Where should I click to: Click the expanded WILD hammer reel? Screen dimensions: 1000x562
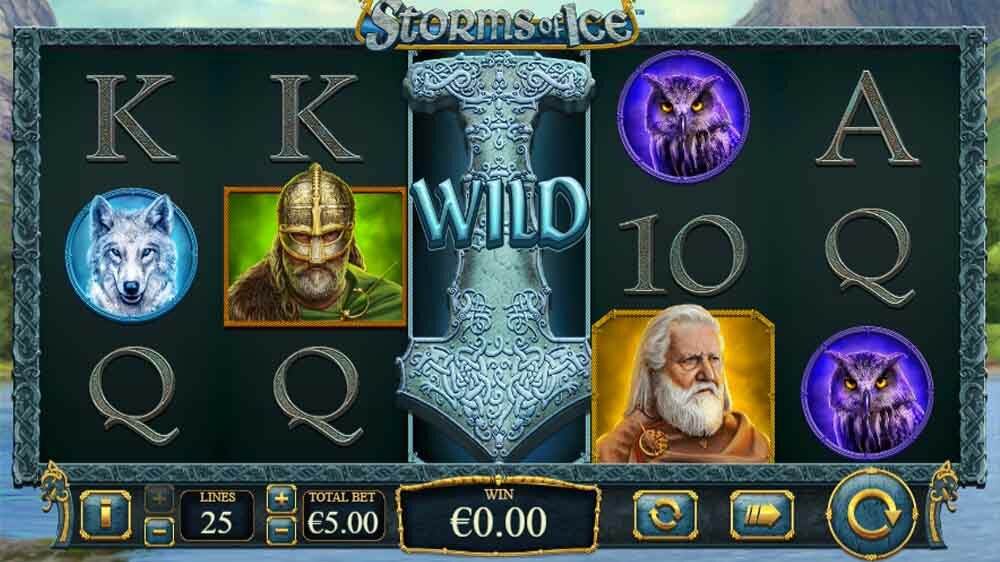click(x=499, y=256)
